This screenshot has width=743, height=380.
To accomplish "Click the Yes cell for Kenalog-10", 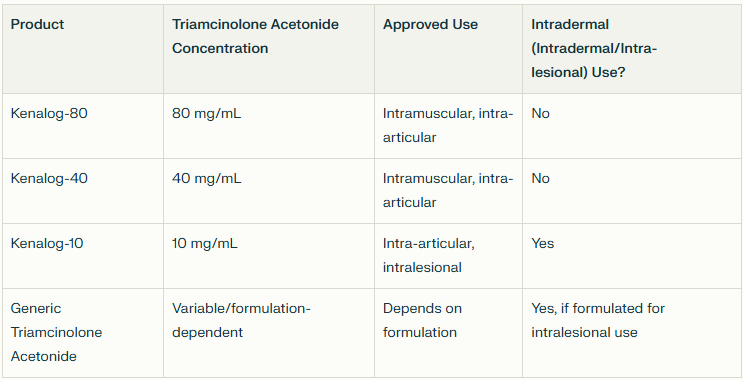I will click(632, 256).
